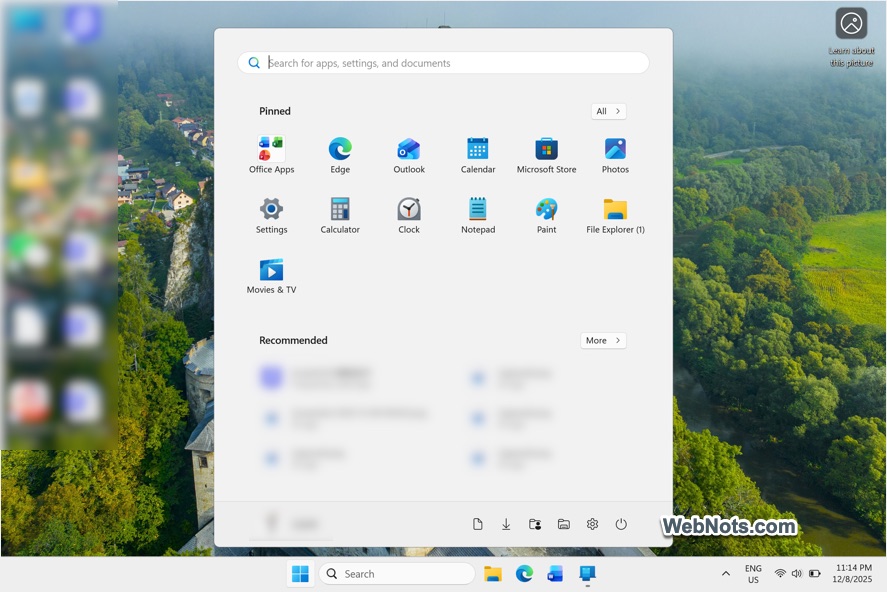Open File Explorer from the taskbar
887x592 pixels.
tap(493, 574)
